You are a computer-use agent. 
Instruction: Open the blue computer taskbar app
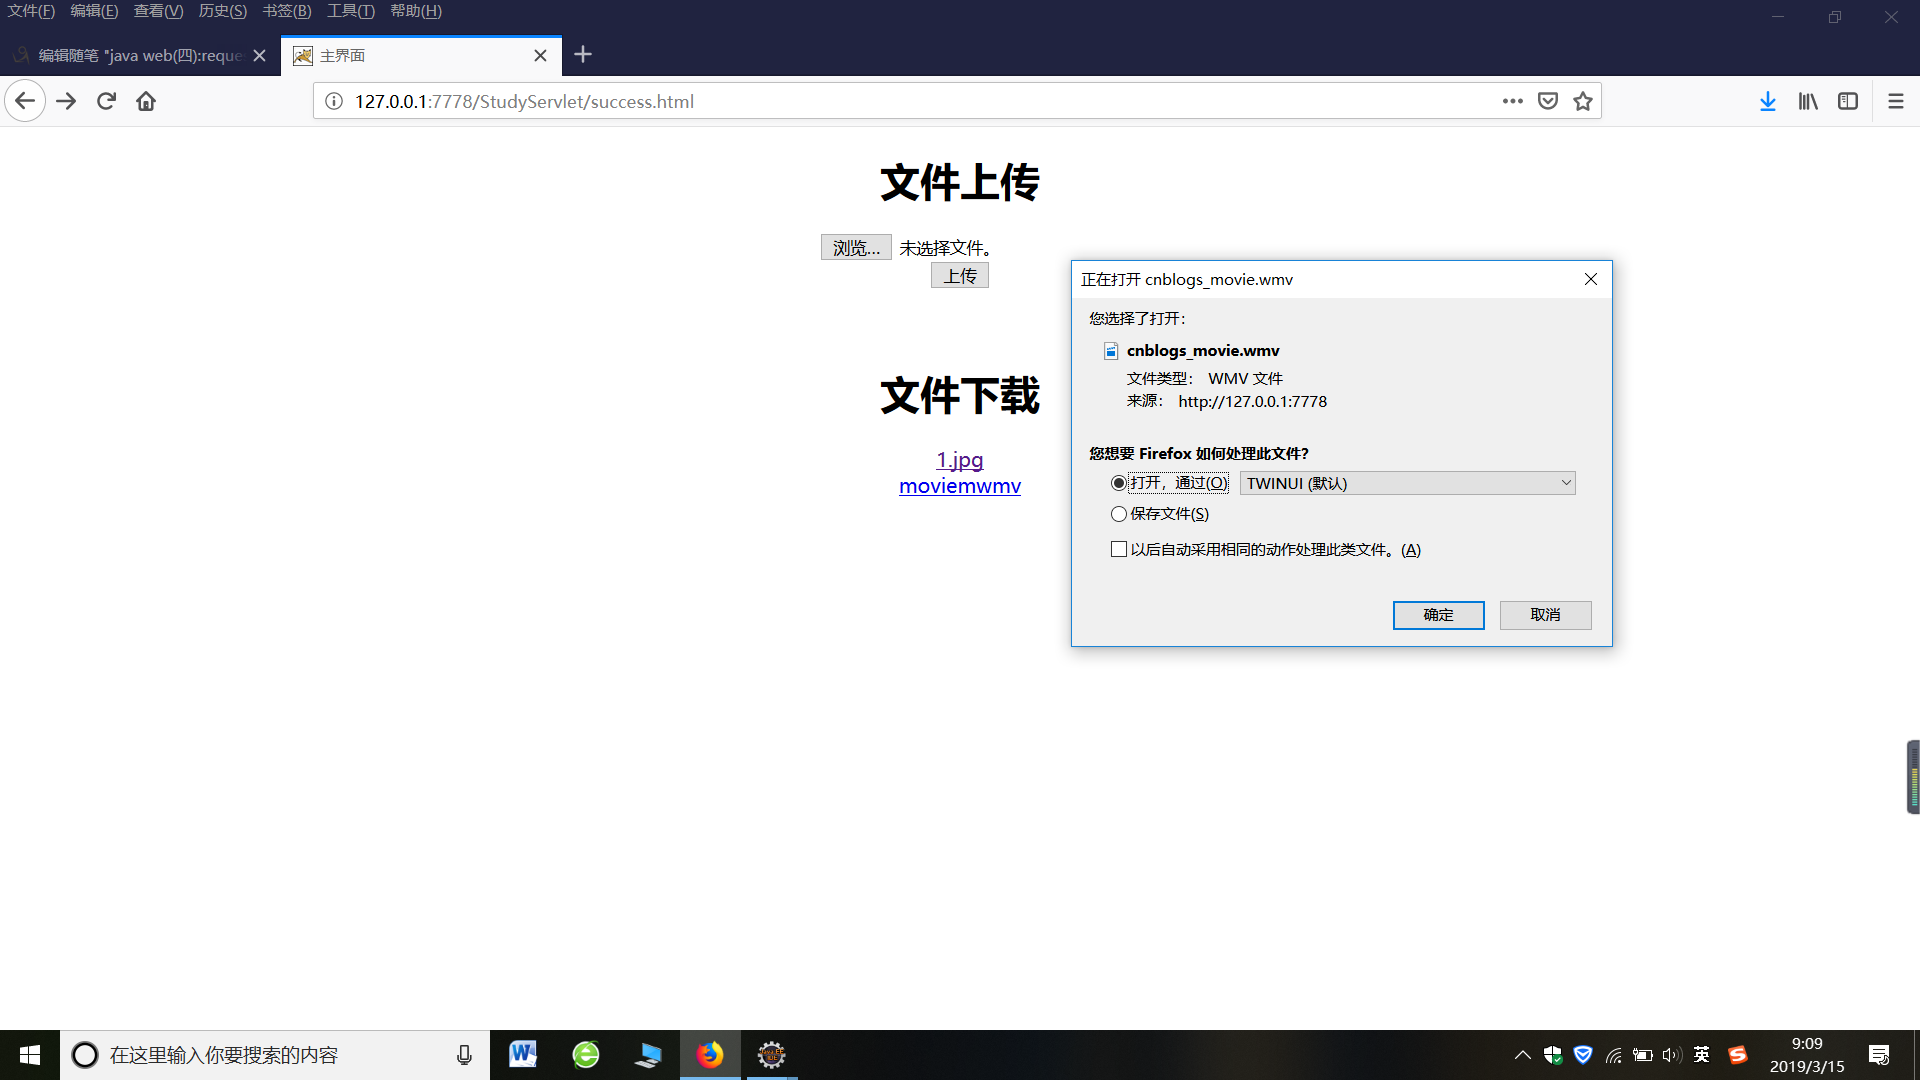click(x=648, y=1055)
